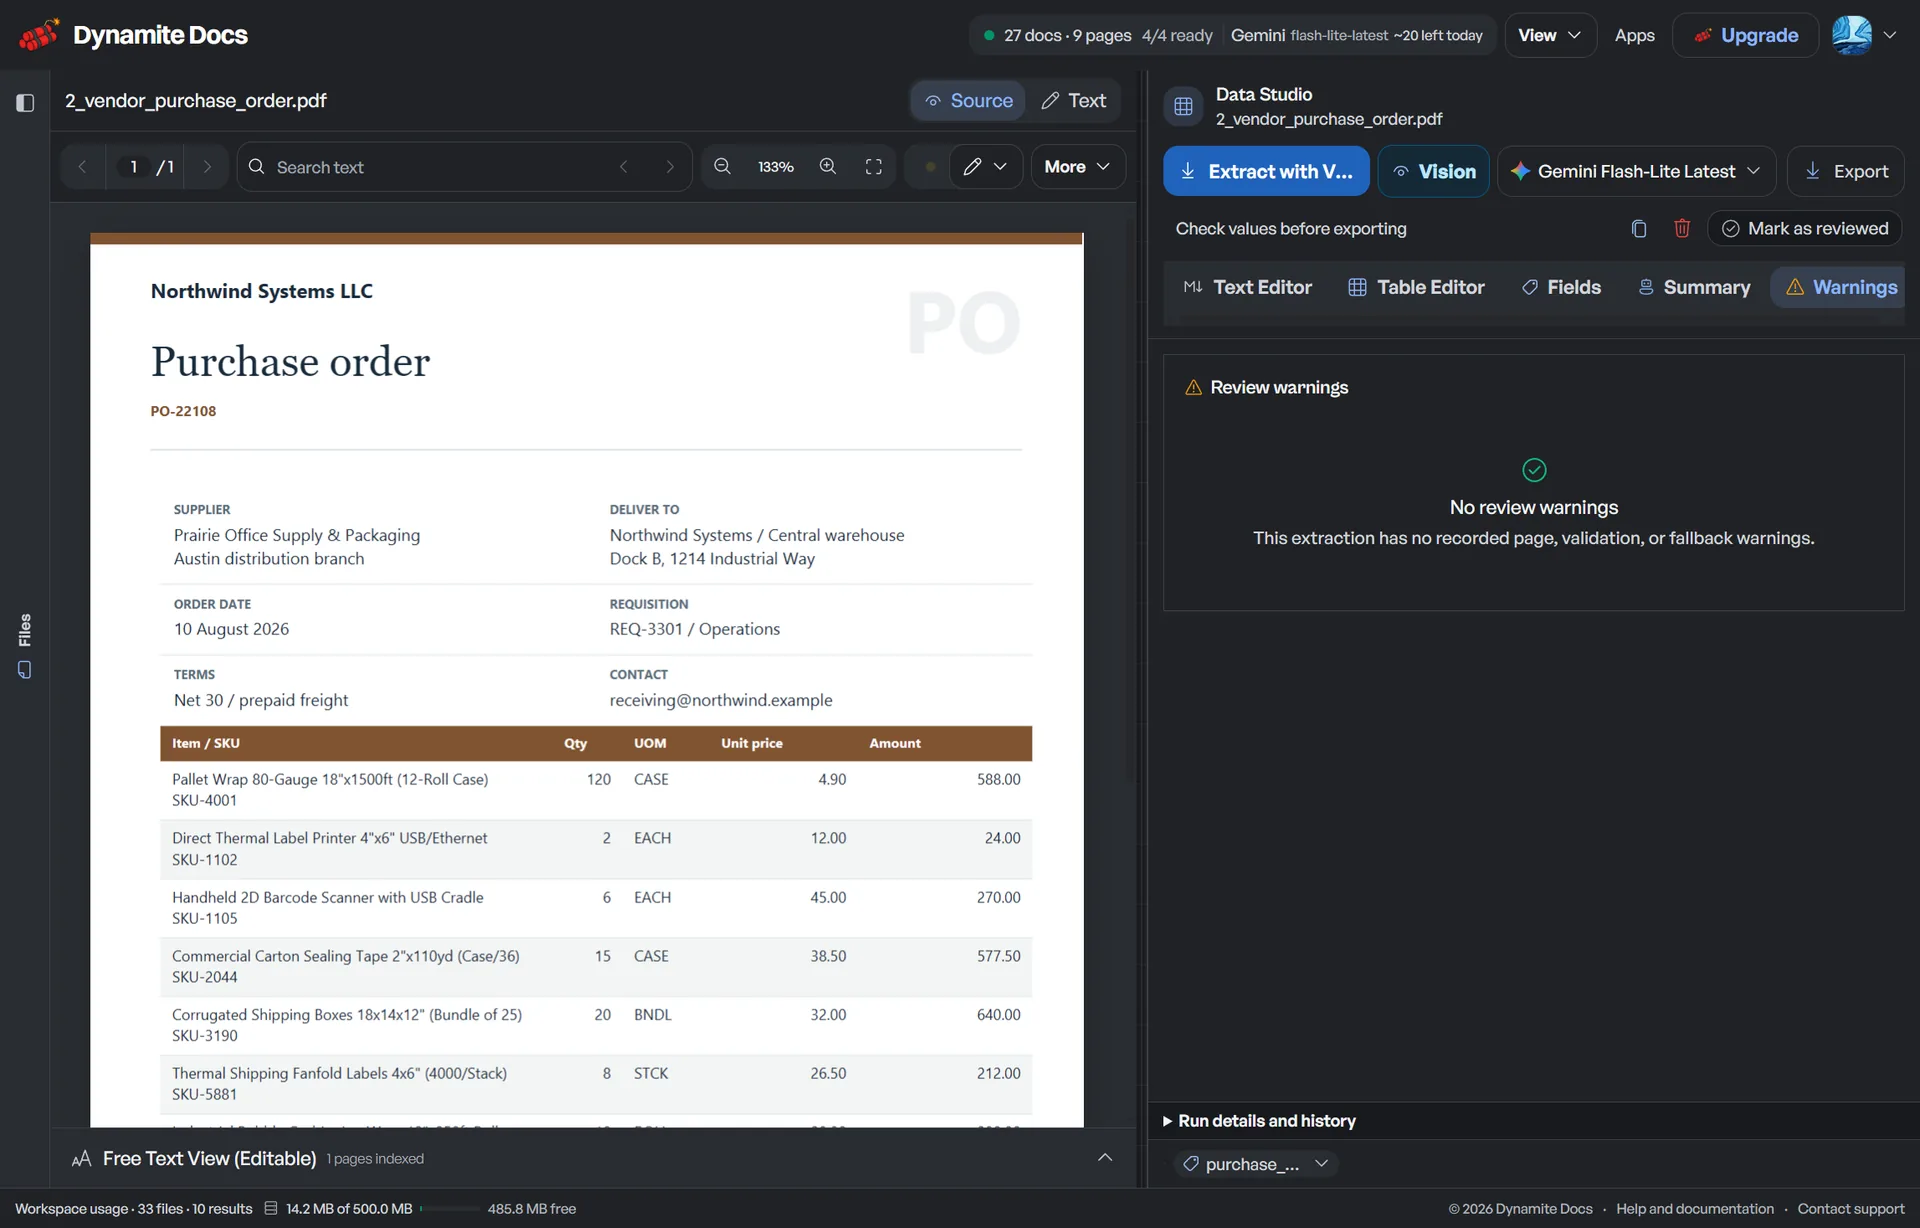Screen dimensions: 1920x1228
Task: Toggle the Vision extraction mode
Action: pyautogui.click(x=1434, y=171)
